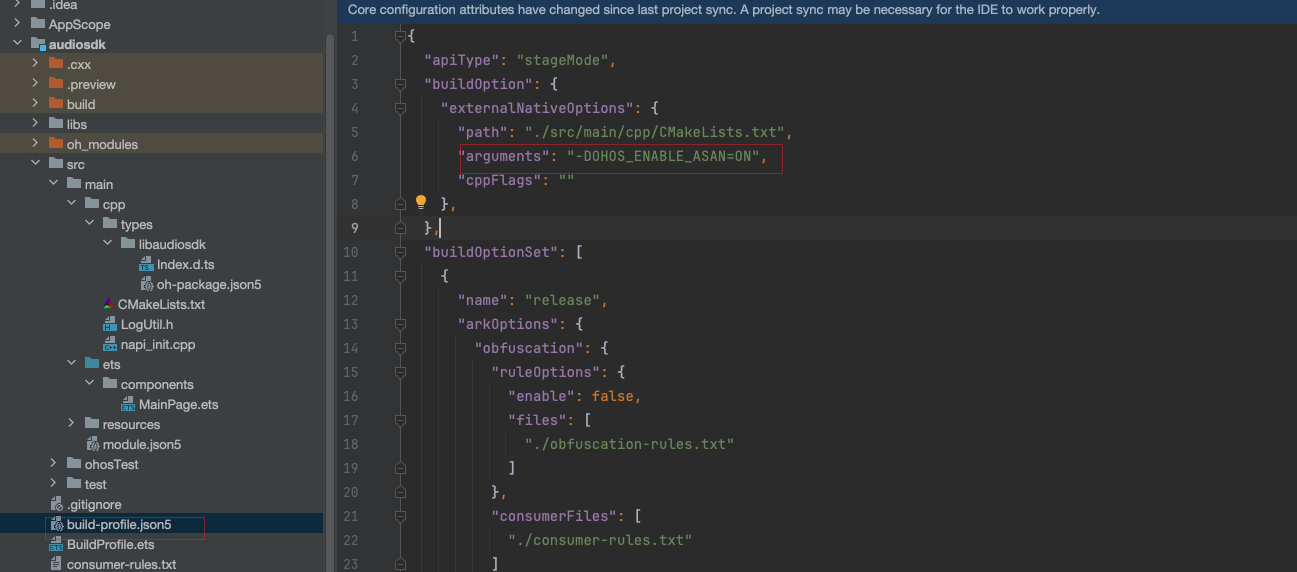Click the false value of enable
1297x572 pixels.
[x=612, y=396]
